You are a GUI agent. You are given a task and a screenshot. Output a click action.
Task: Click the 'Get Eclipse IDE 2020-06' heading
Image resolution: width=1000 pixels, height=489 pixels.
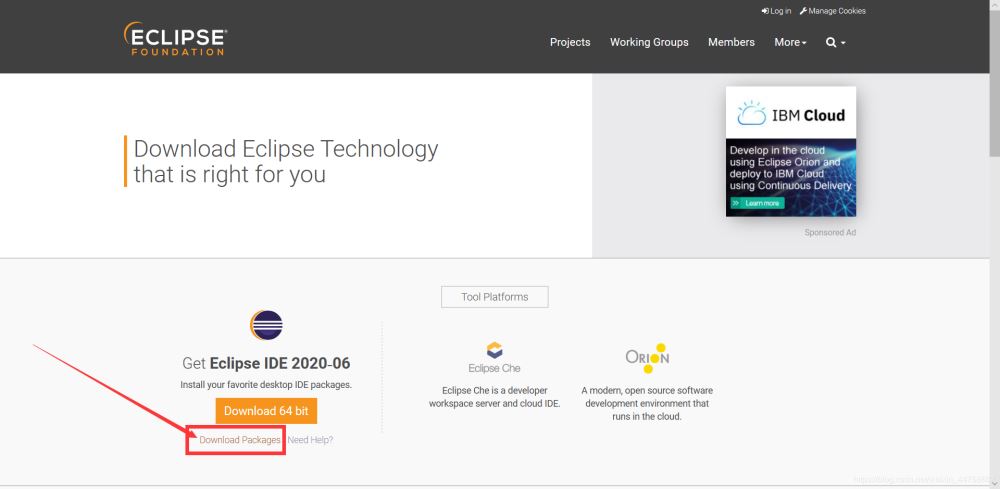click(266, 363)
